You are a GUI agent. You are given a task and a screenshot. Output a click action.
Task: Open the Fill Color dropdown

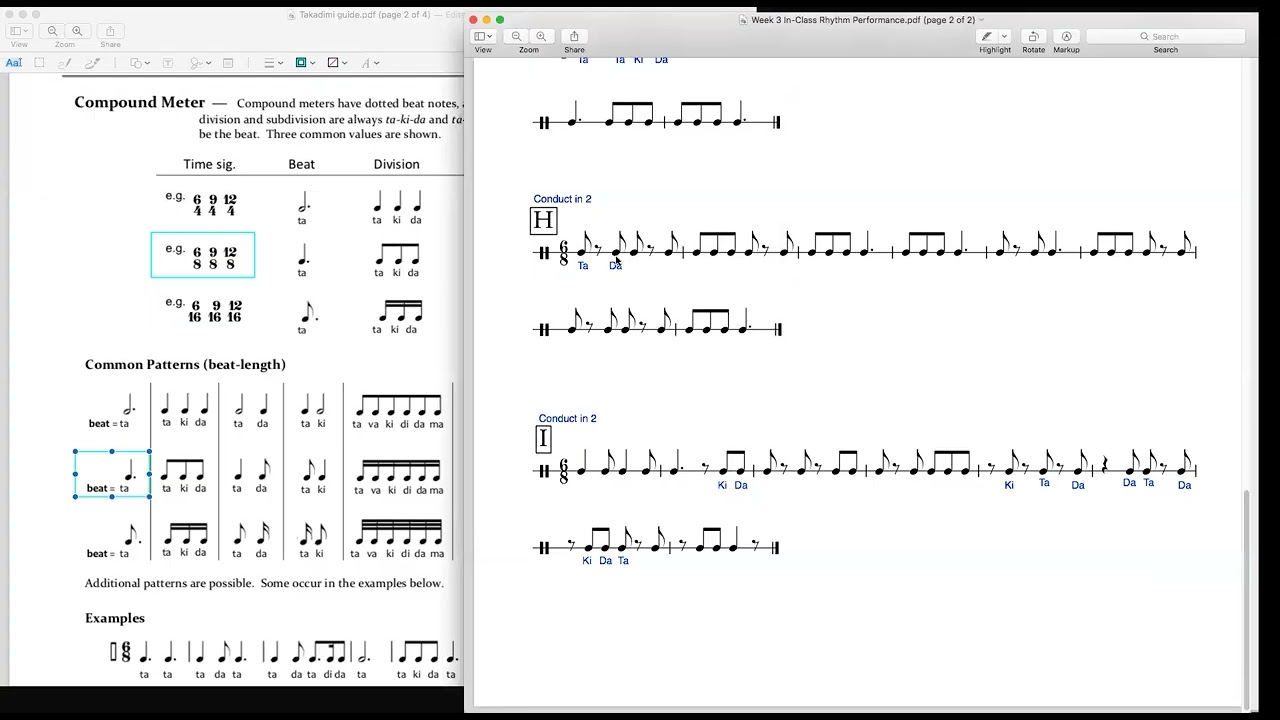tap(337, 63)
